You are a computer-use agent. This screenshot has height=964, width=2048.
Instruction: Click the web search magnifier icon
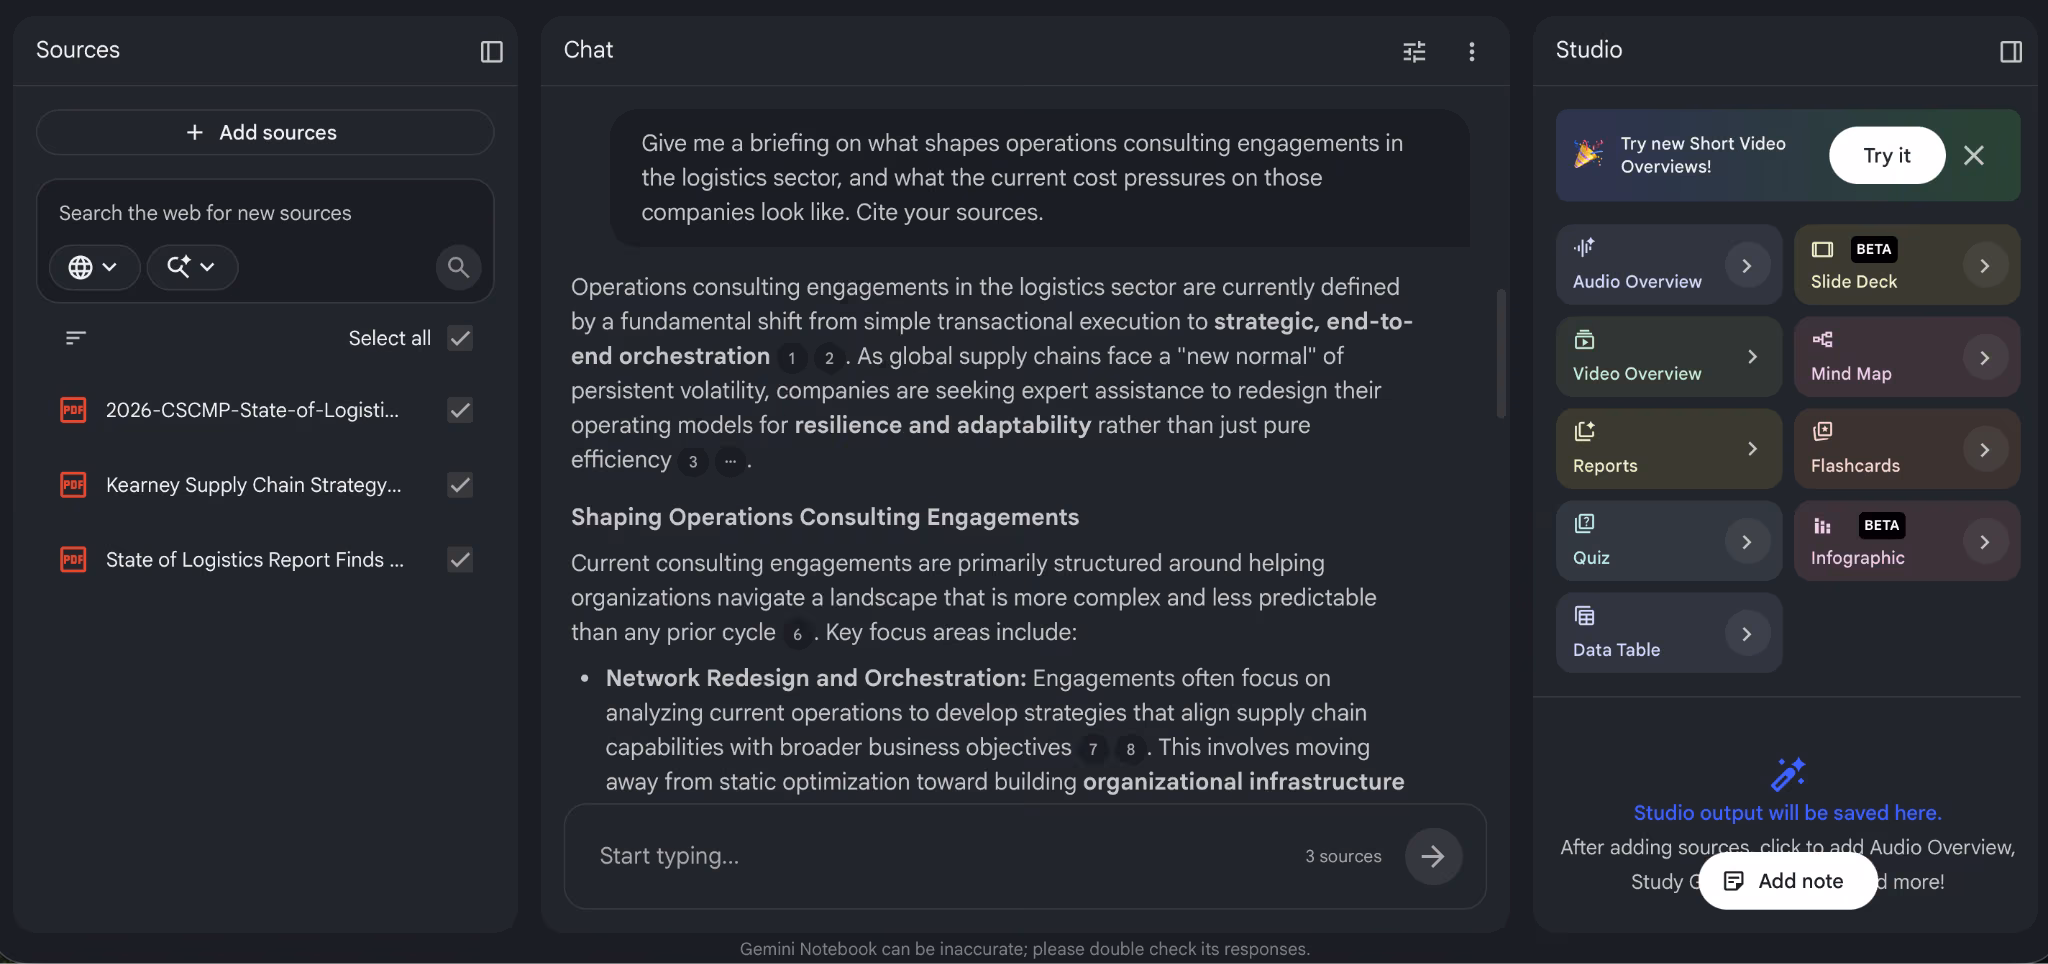458,267
